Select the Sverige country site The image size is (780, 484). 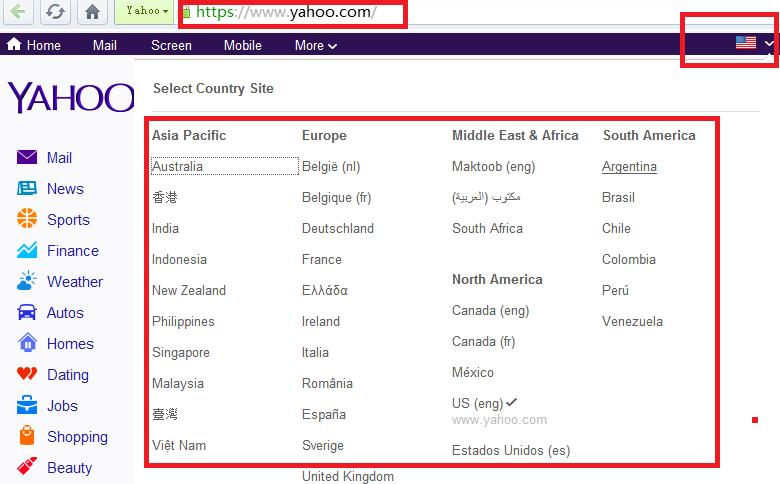(322, 446)
